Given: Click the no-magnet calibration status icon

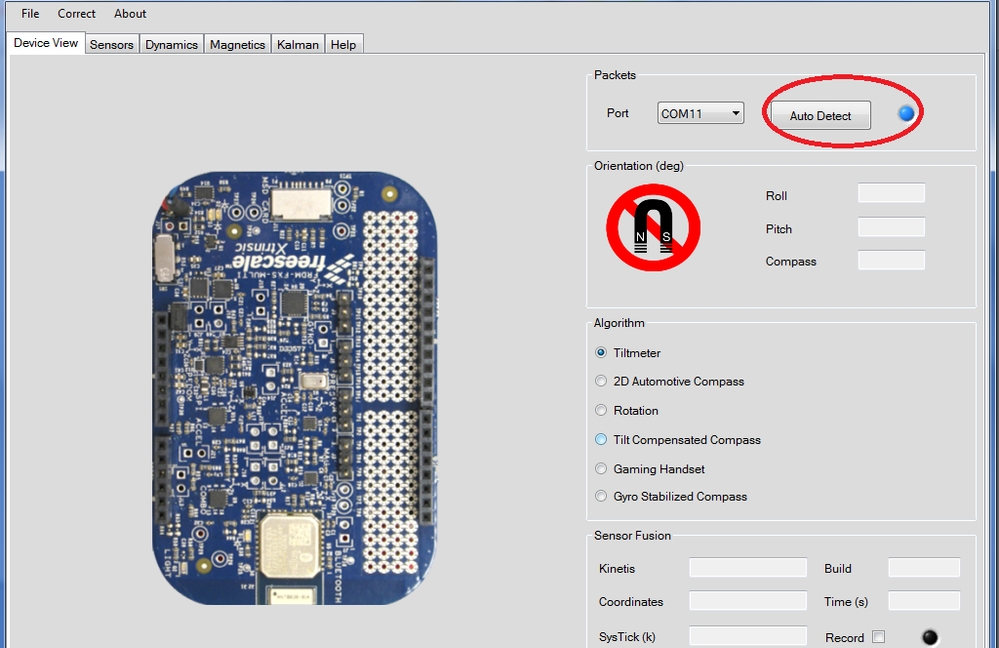Looking at the screenshot, I should 653,227.
